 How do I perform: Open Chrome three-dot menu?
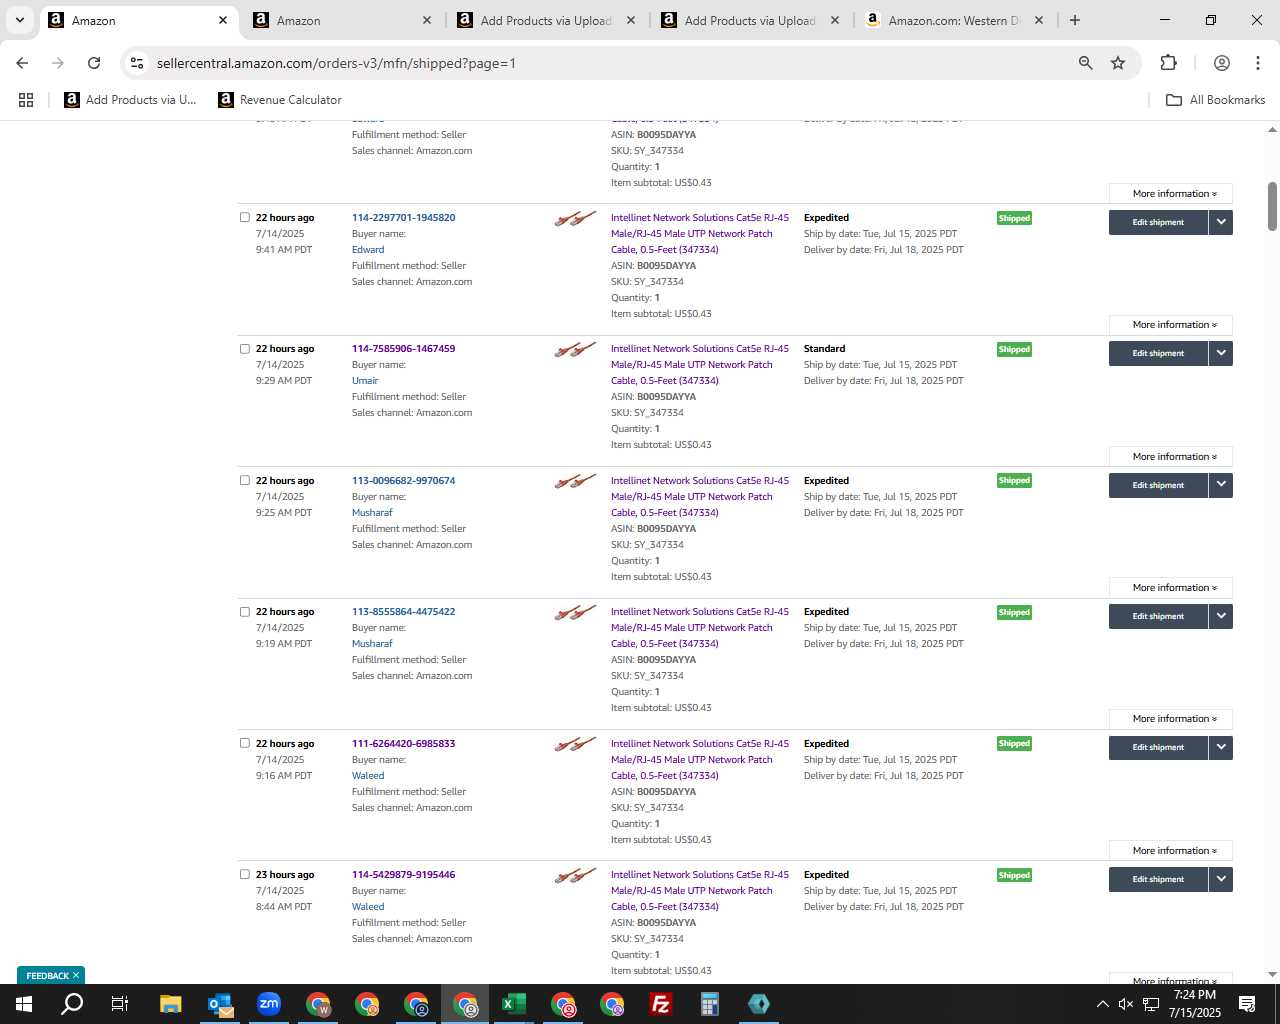[1257, 63]
